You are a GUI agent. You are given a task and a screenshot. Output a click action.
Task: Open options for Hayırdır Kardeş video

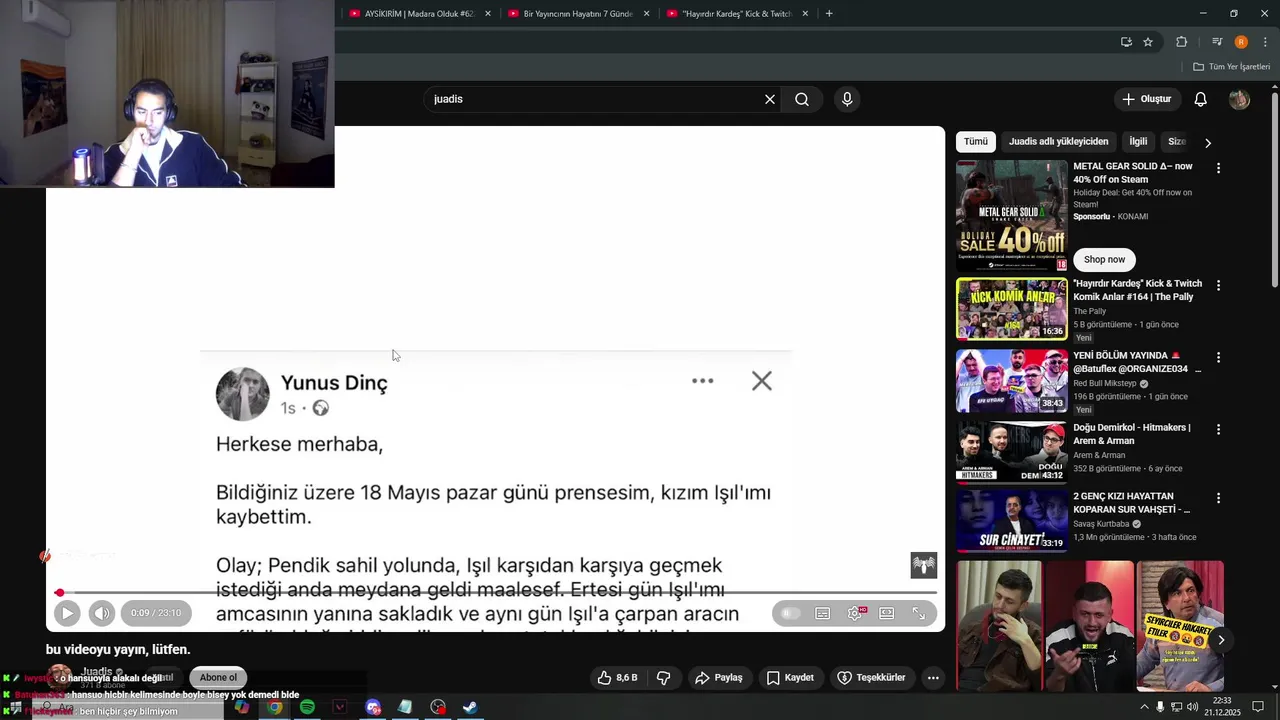click(x=1218, y=285)
